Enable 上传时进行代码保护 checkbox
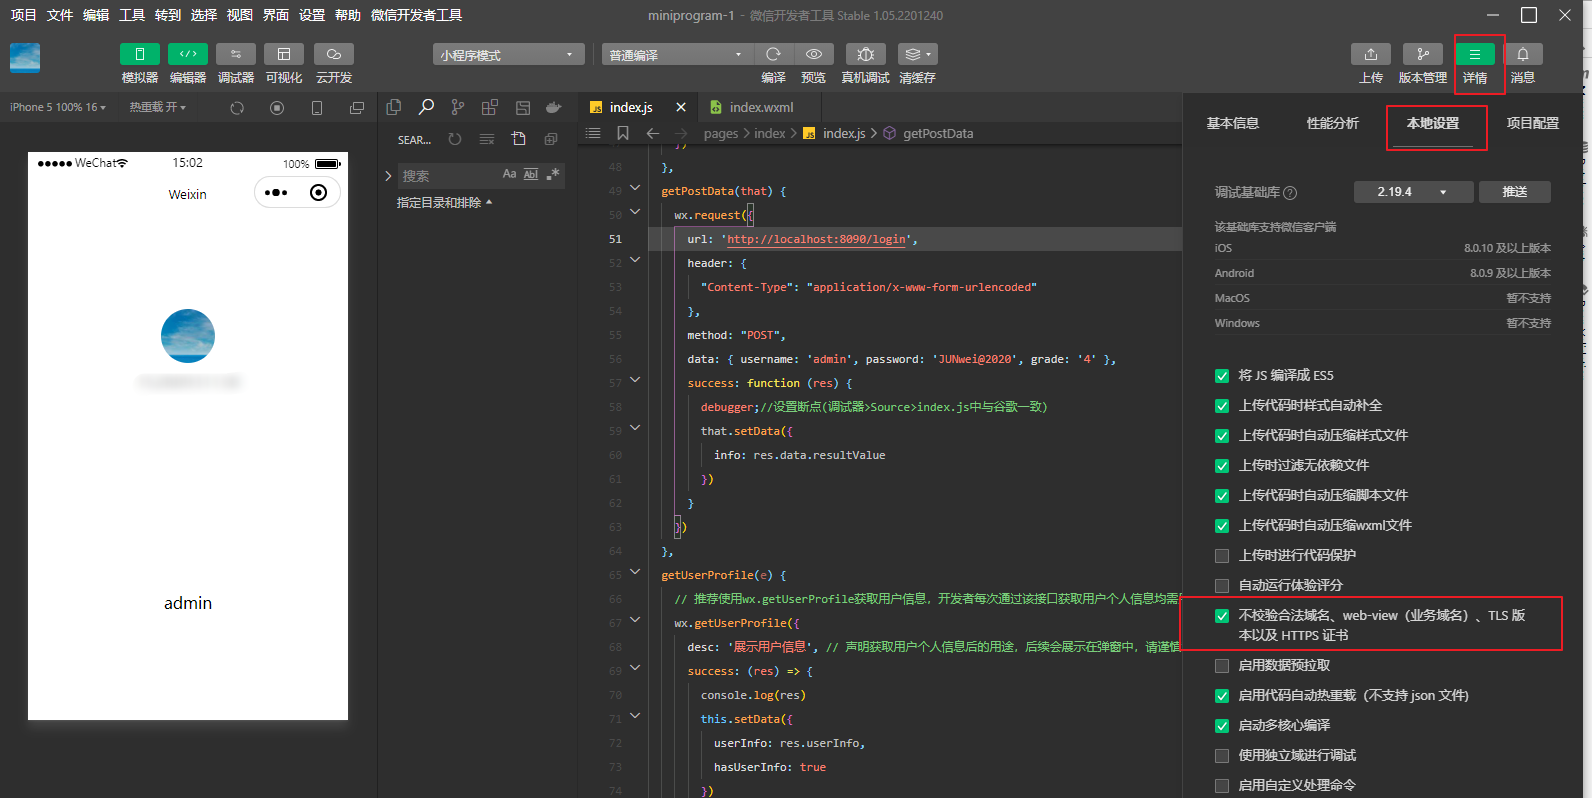1592x798 pixels. tap(1222, 556)
